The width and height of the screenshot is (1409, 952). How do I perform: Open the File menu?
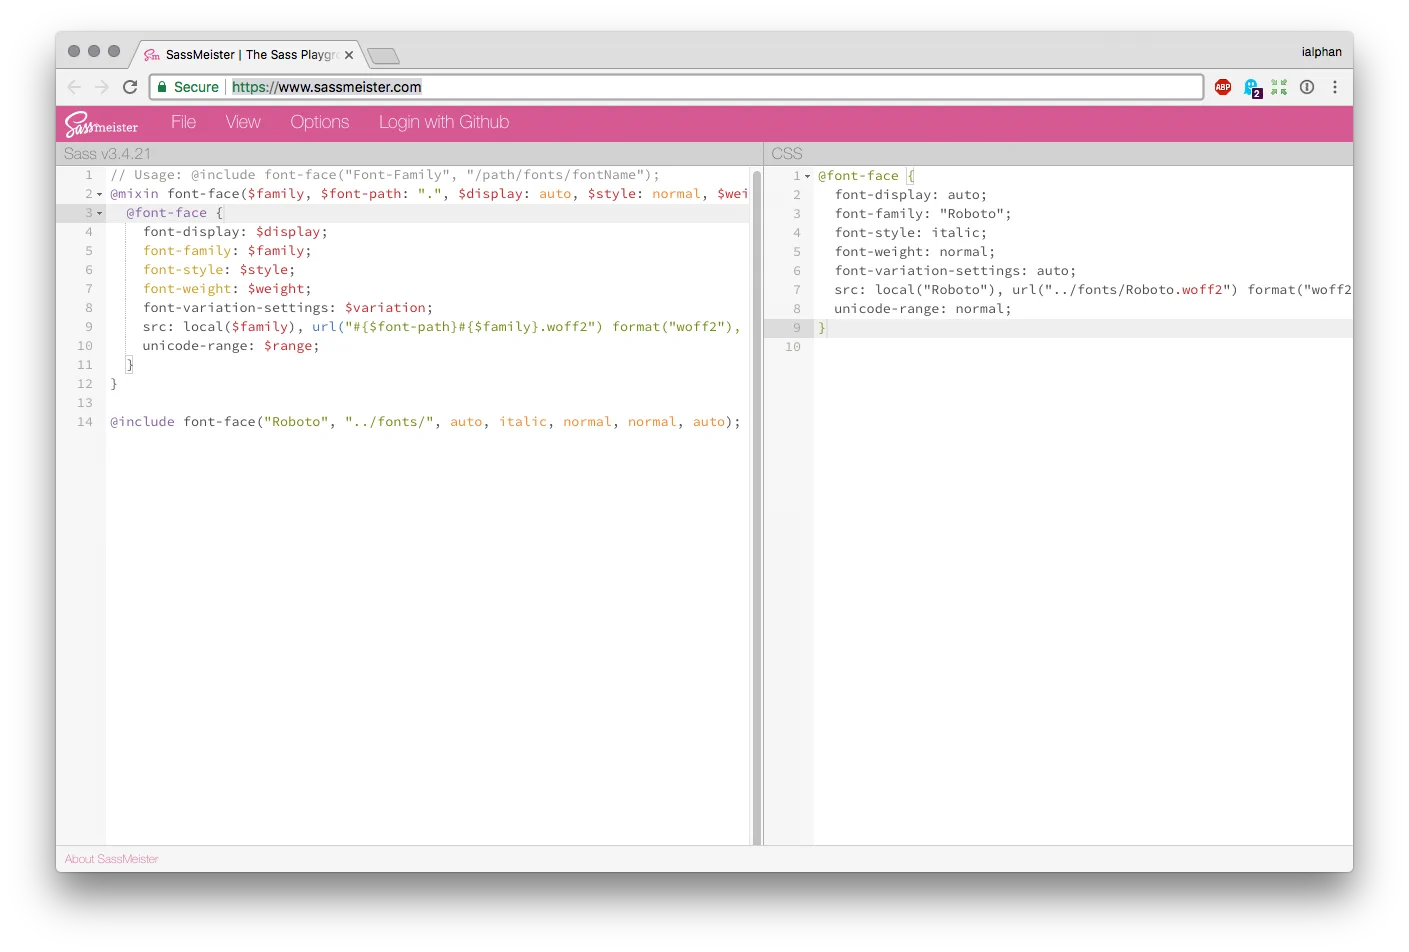[x=183, y=122]
